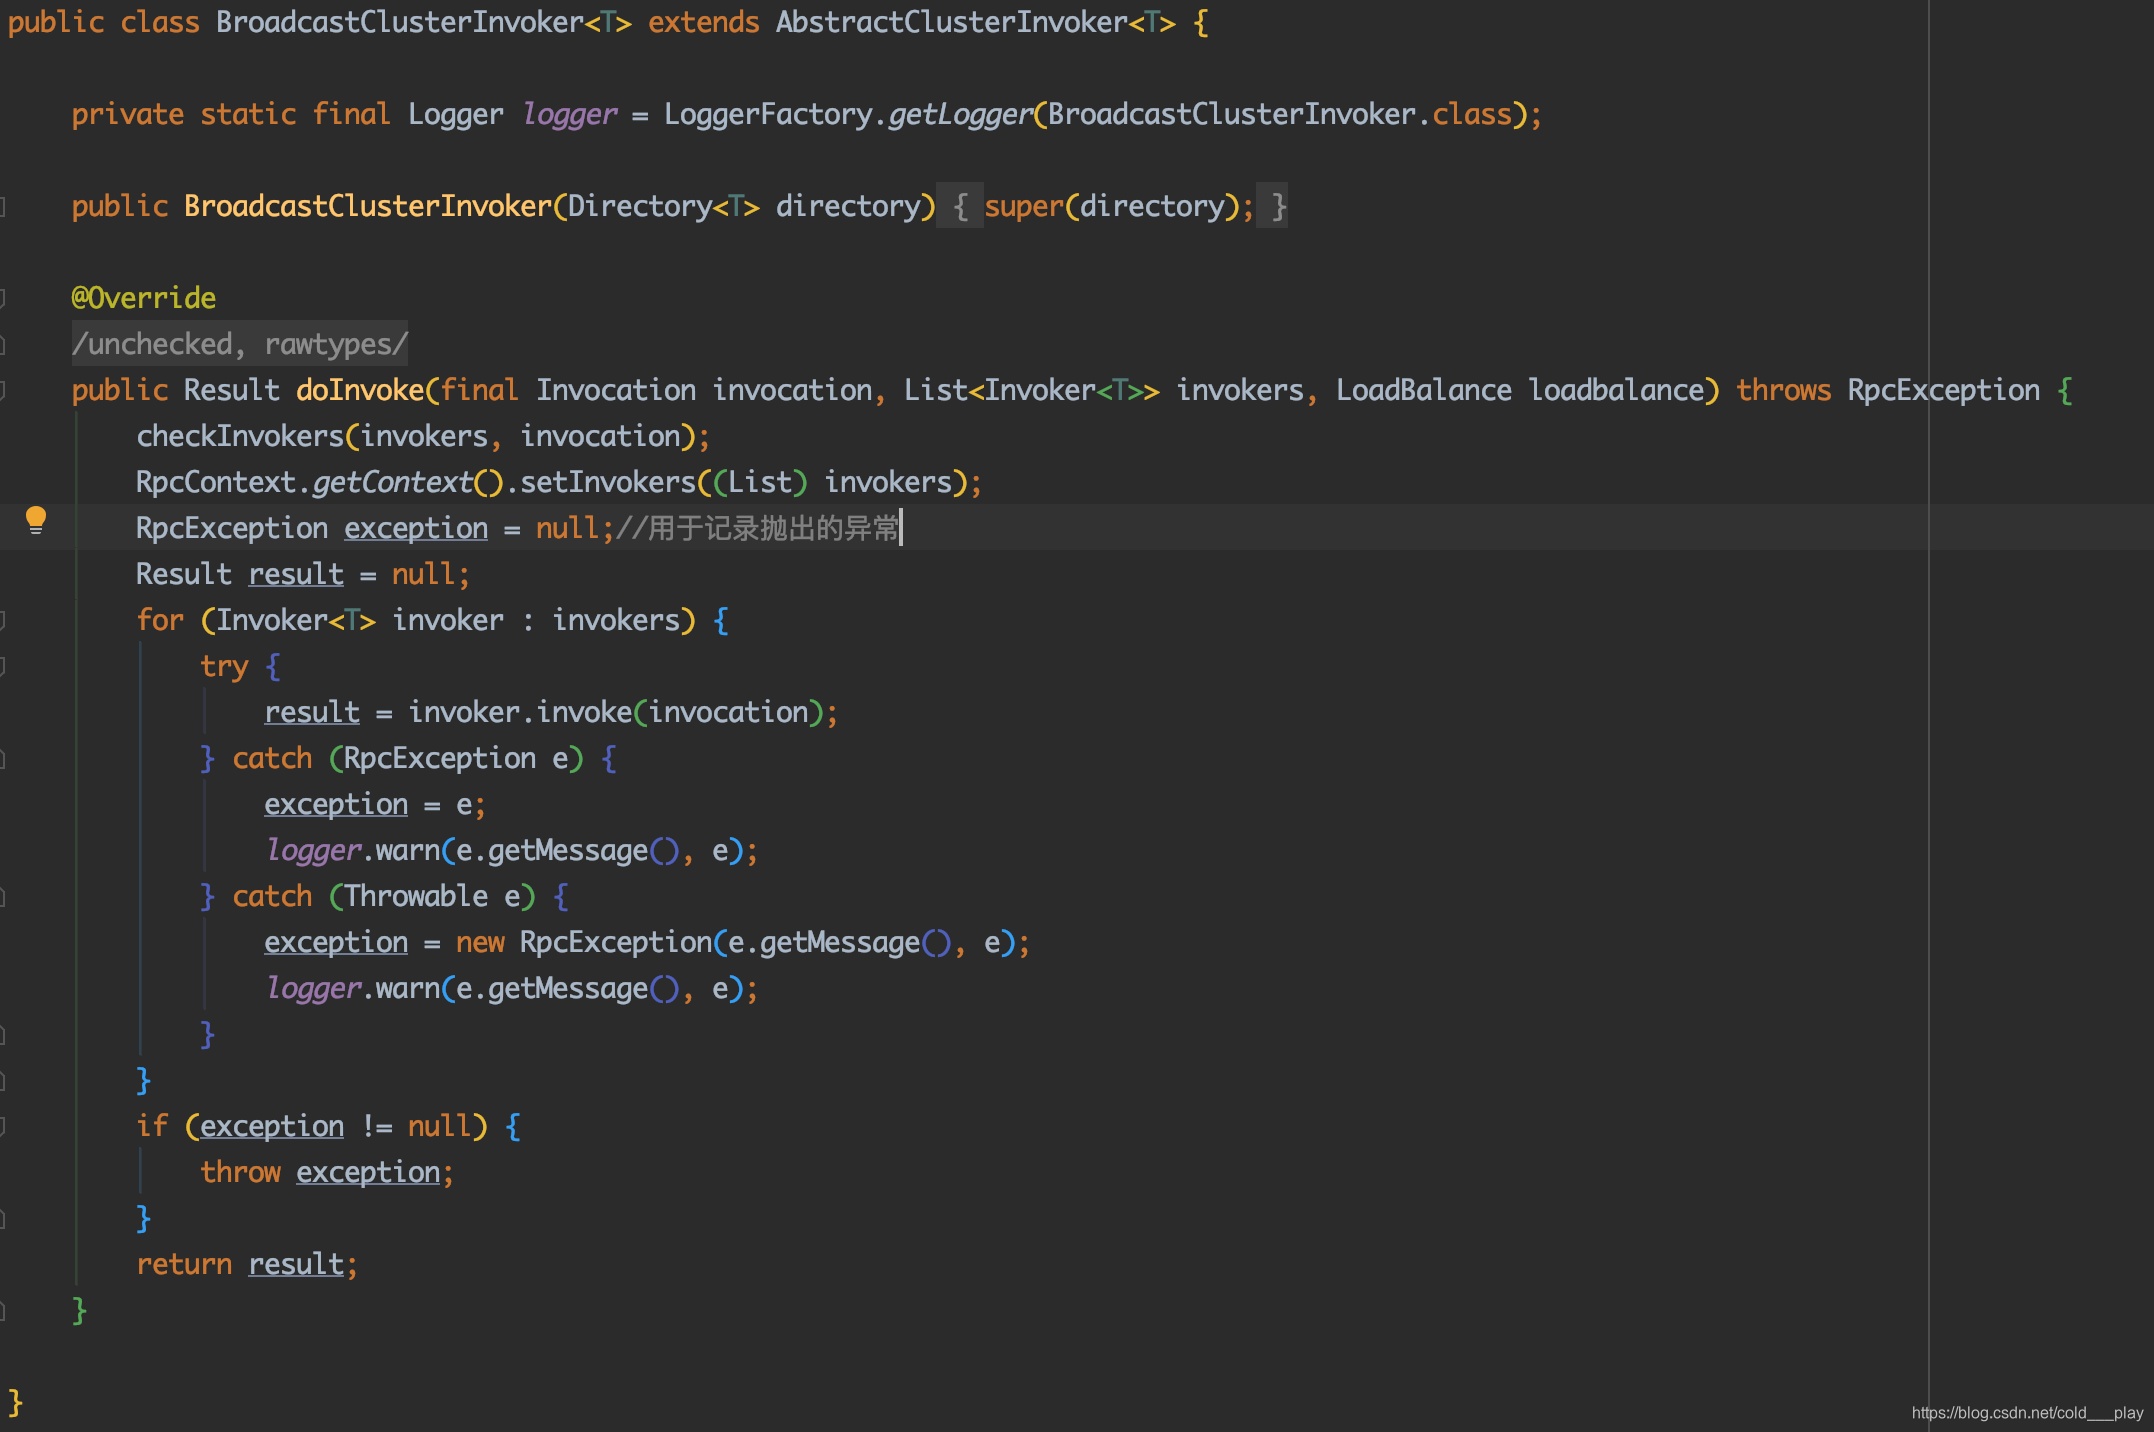Screen dimensions: 2154x1432
Task: Open the blog.csdn.net watermark link
Action: [x=2026, y=1412]
